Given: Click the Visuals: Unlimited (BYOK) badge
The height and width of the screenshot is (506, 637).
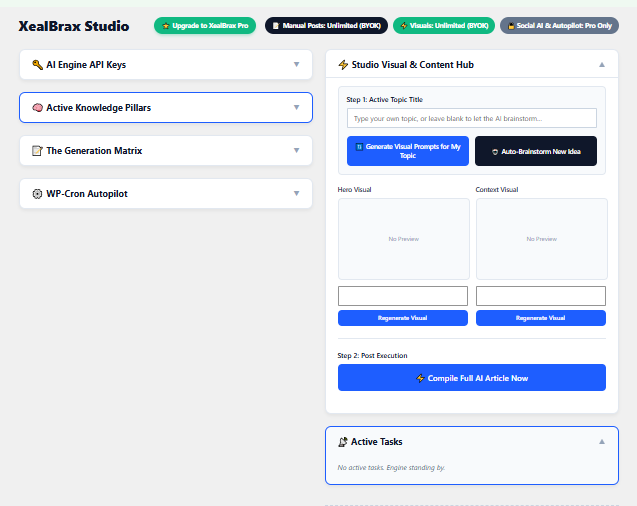Looking at the screenshot, I should (444, 26).
